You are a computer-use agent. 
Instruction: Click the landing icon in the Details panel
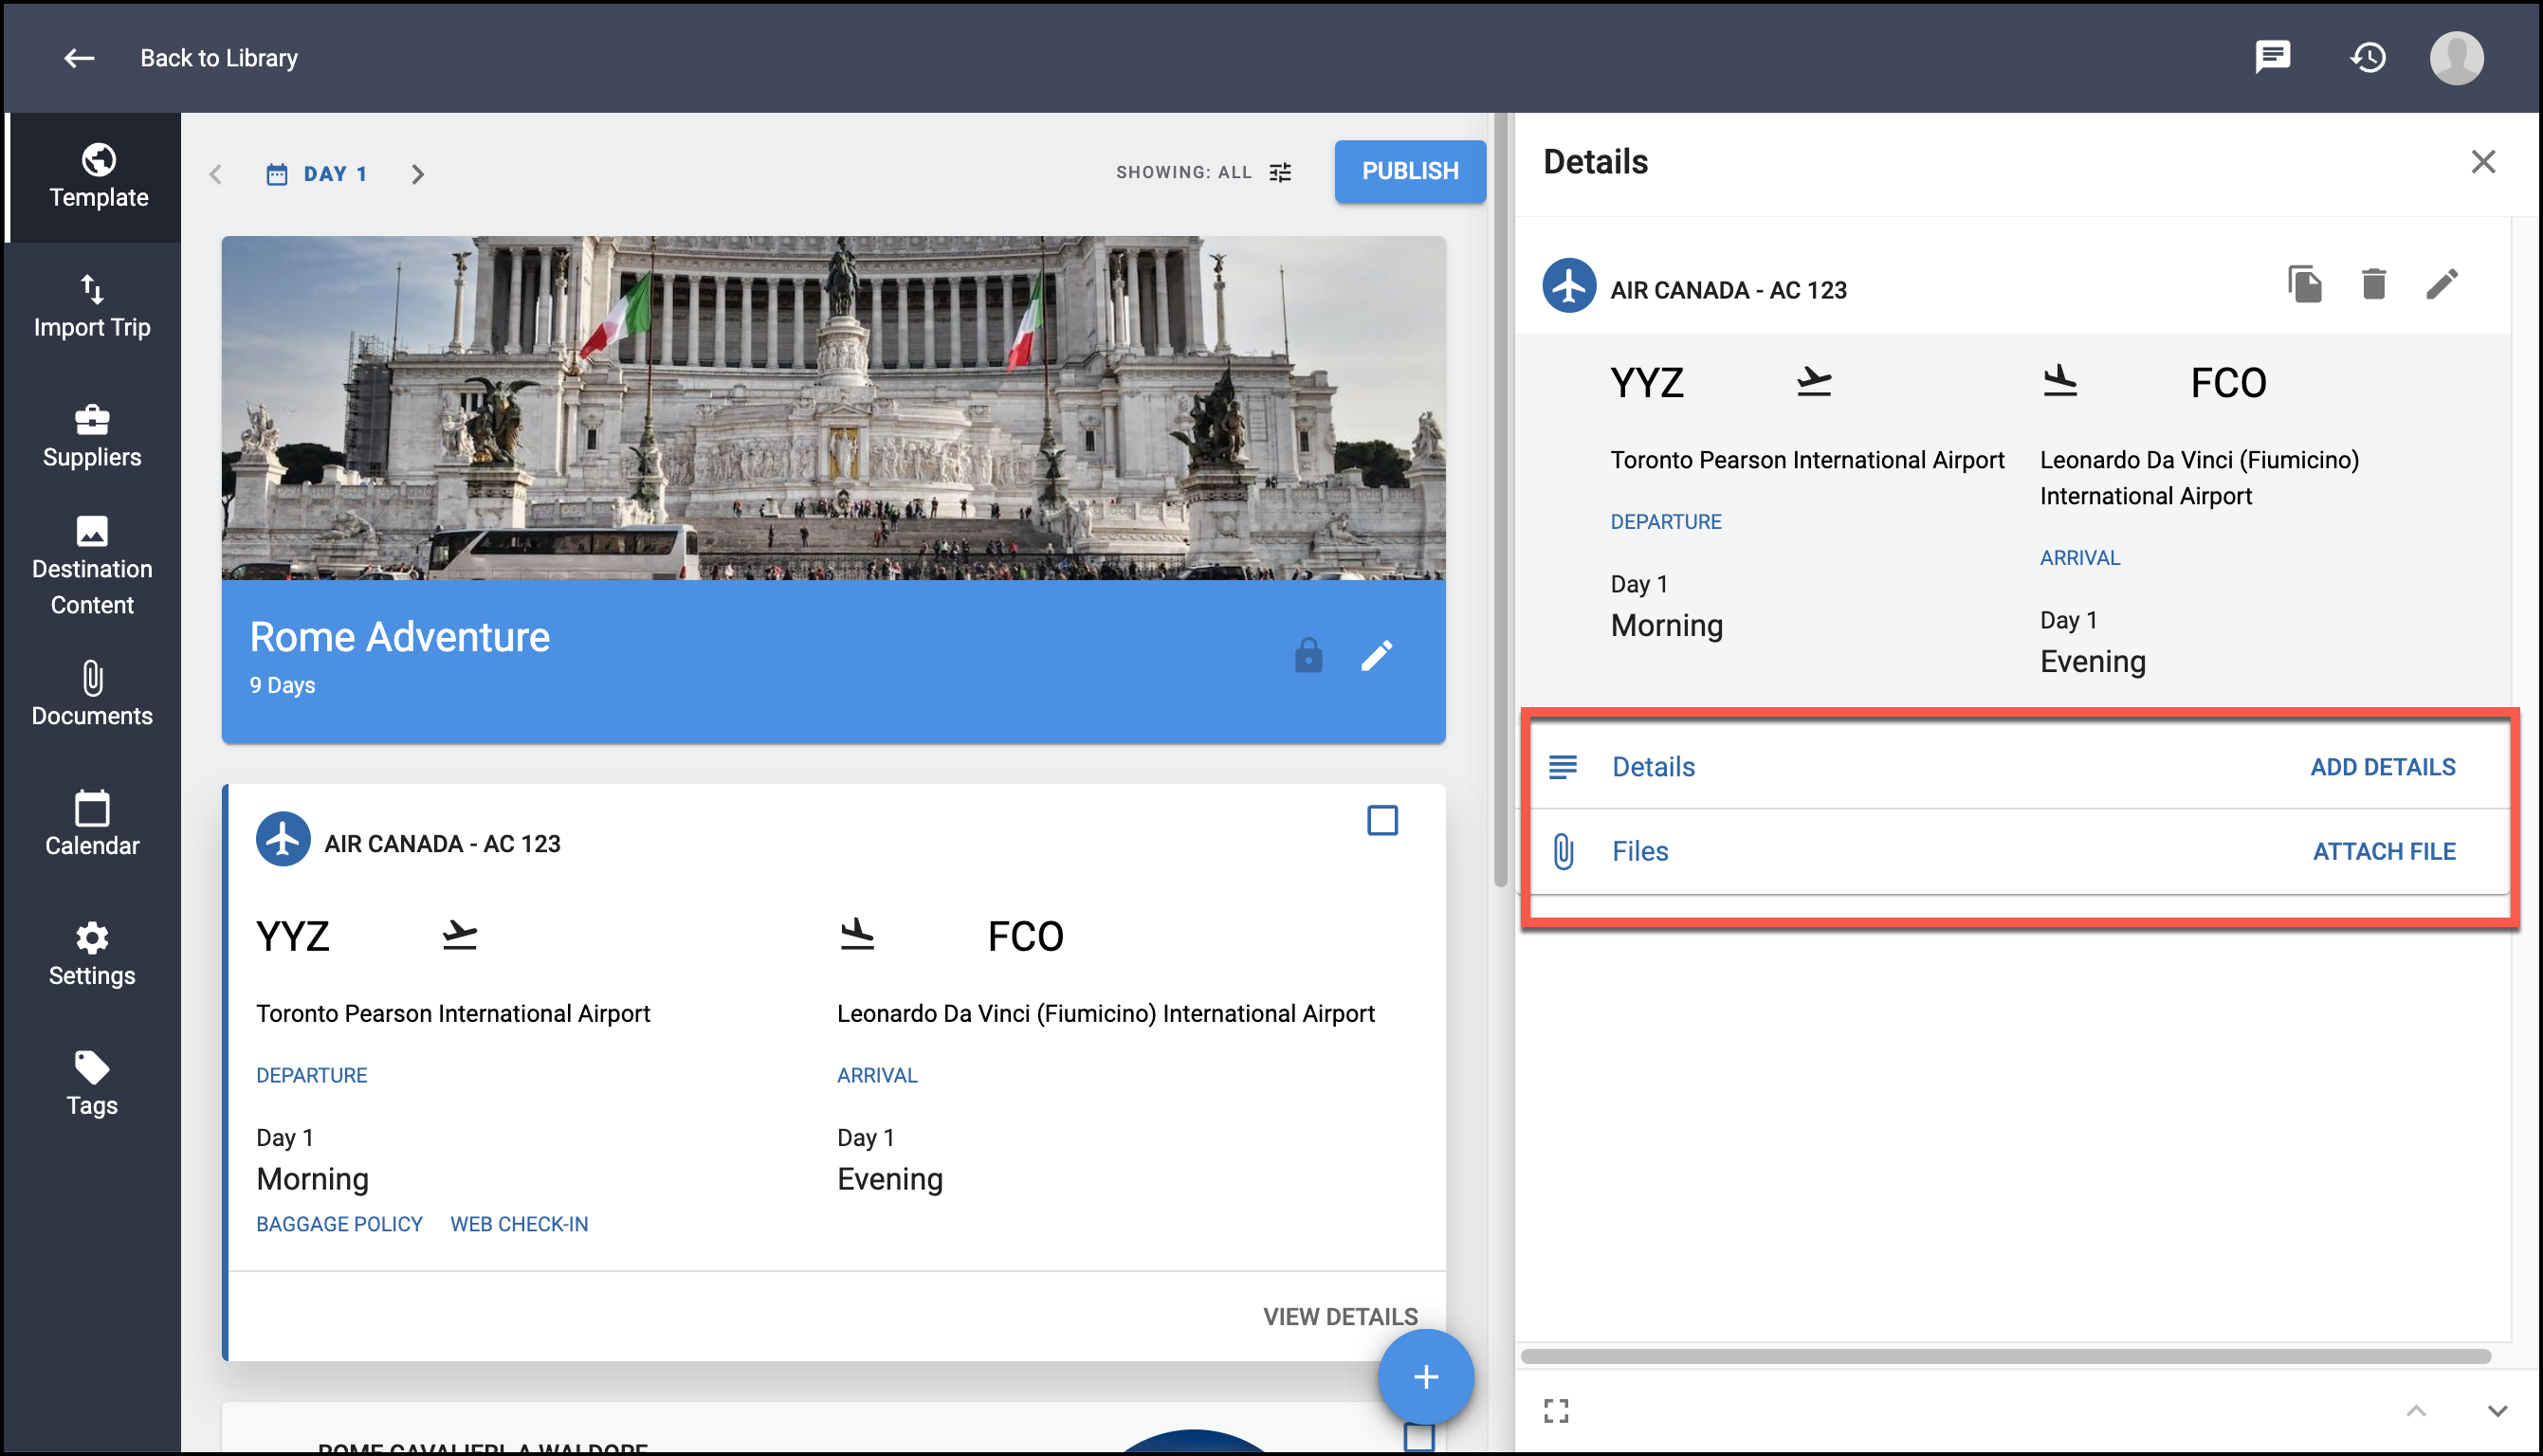[2060, 381]
